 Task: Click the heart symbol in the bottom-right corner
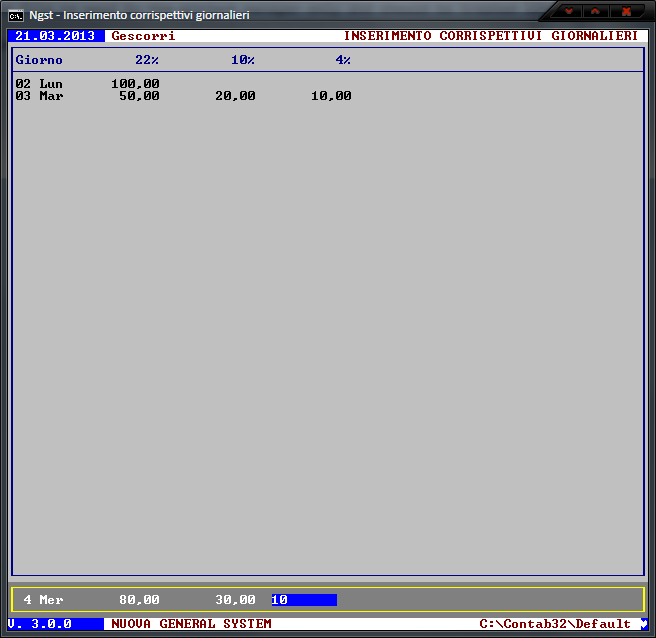coord(643,624)
